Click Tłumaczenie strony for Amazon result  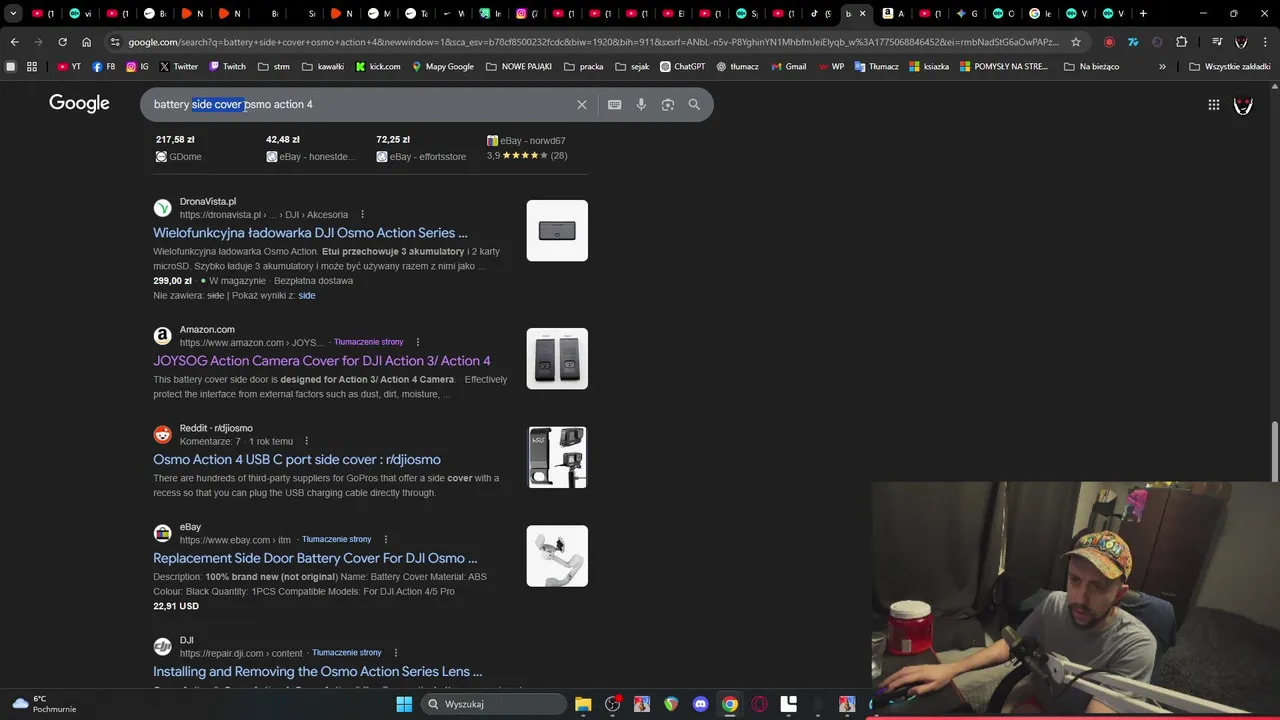369,342
